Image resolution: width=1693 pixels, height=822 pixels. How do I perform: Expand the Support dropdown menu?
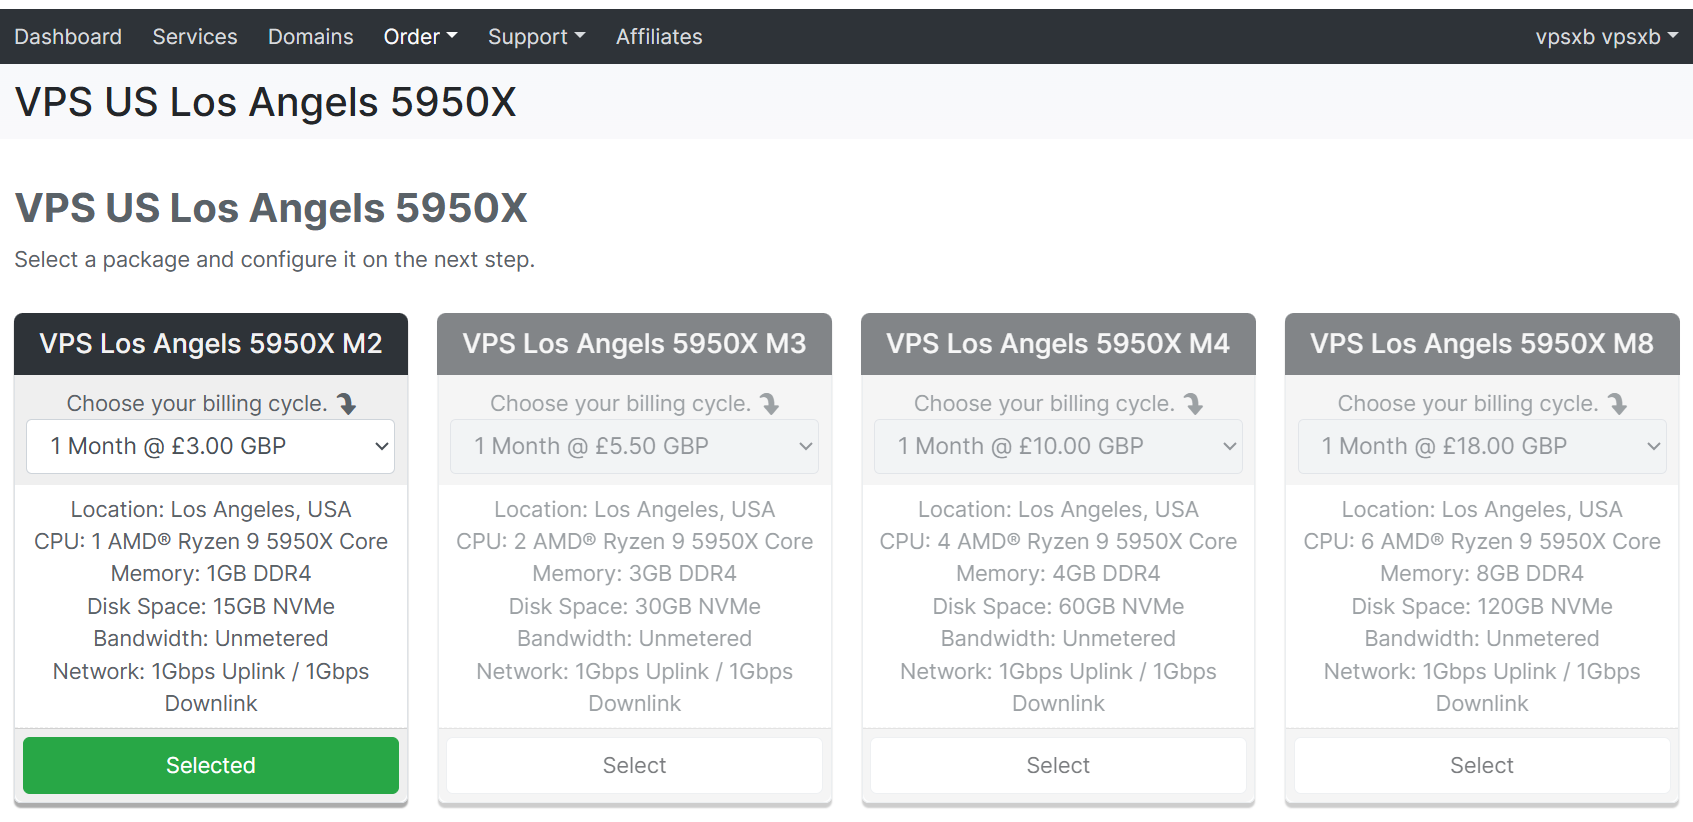(536, 37)
